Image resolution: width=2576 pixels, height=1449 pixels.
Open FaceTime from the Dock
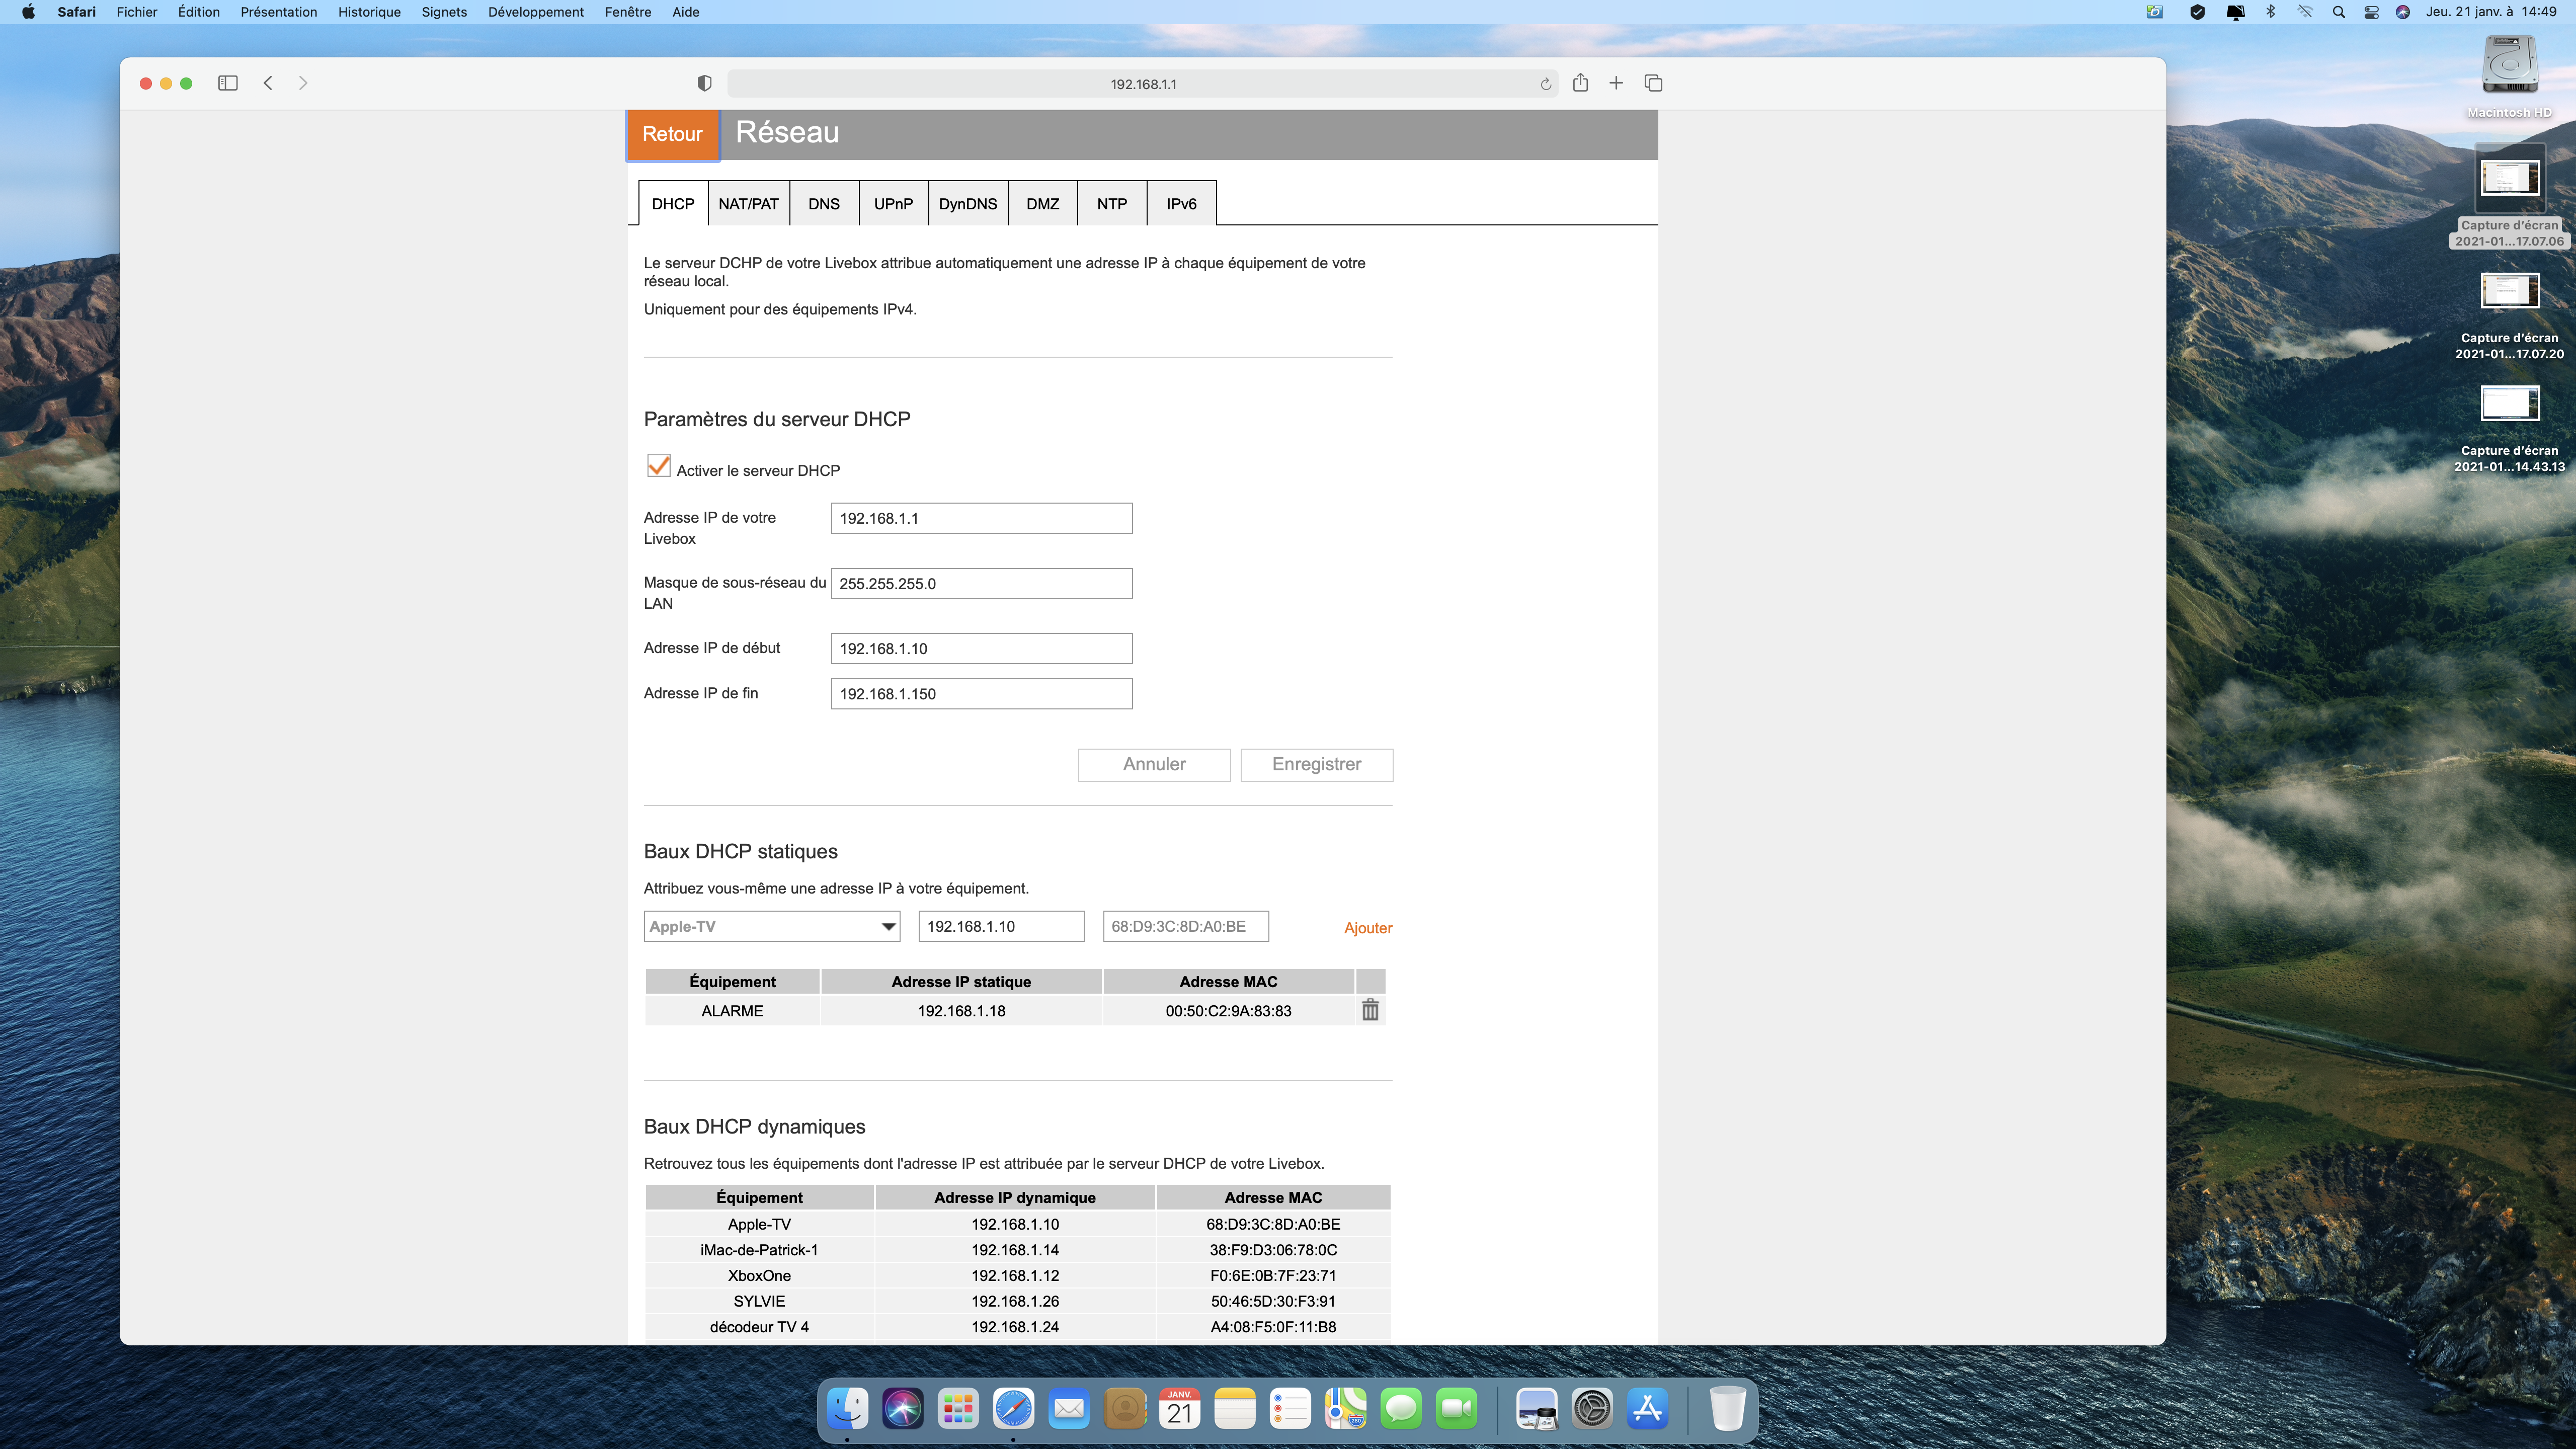click(x=1457, y=1409)
